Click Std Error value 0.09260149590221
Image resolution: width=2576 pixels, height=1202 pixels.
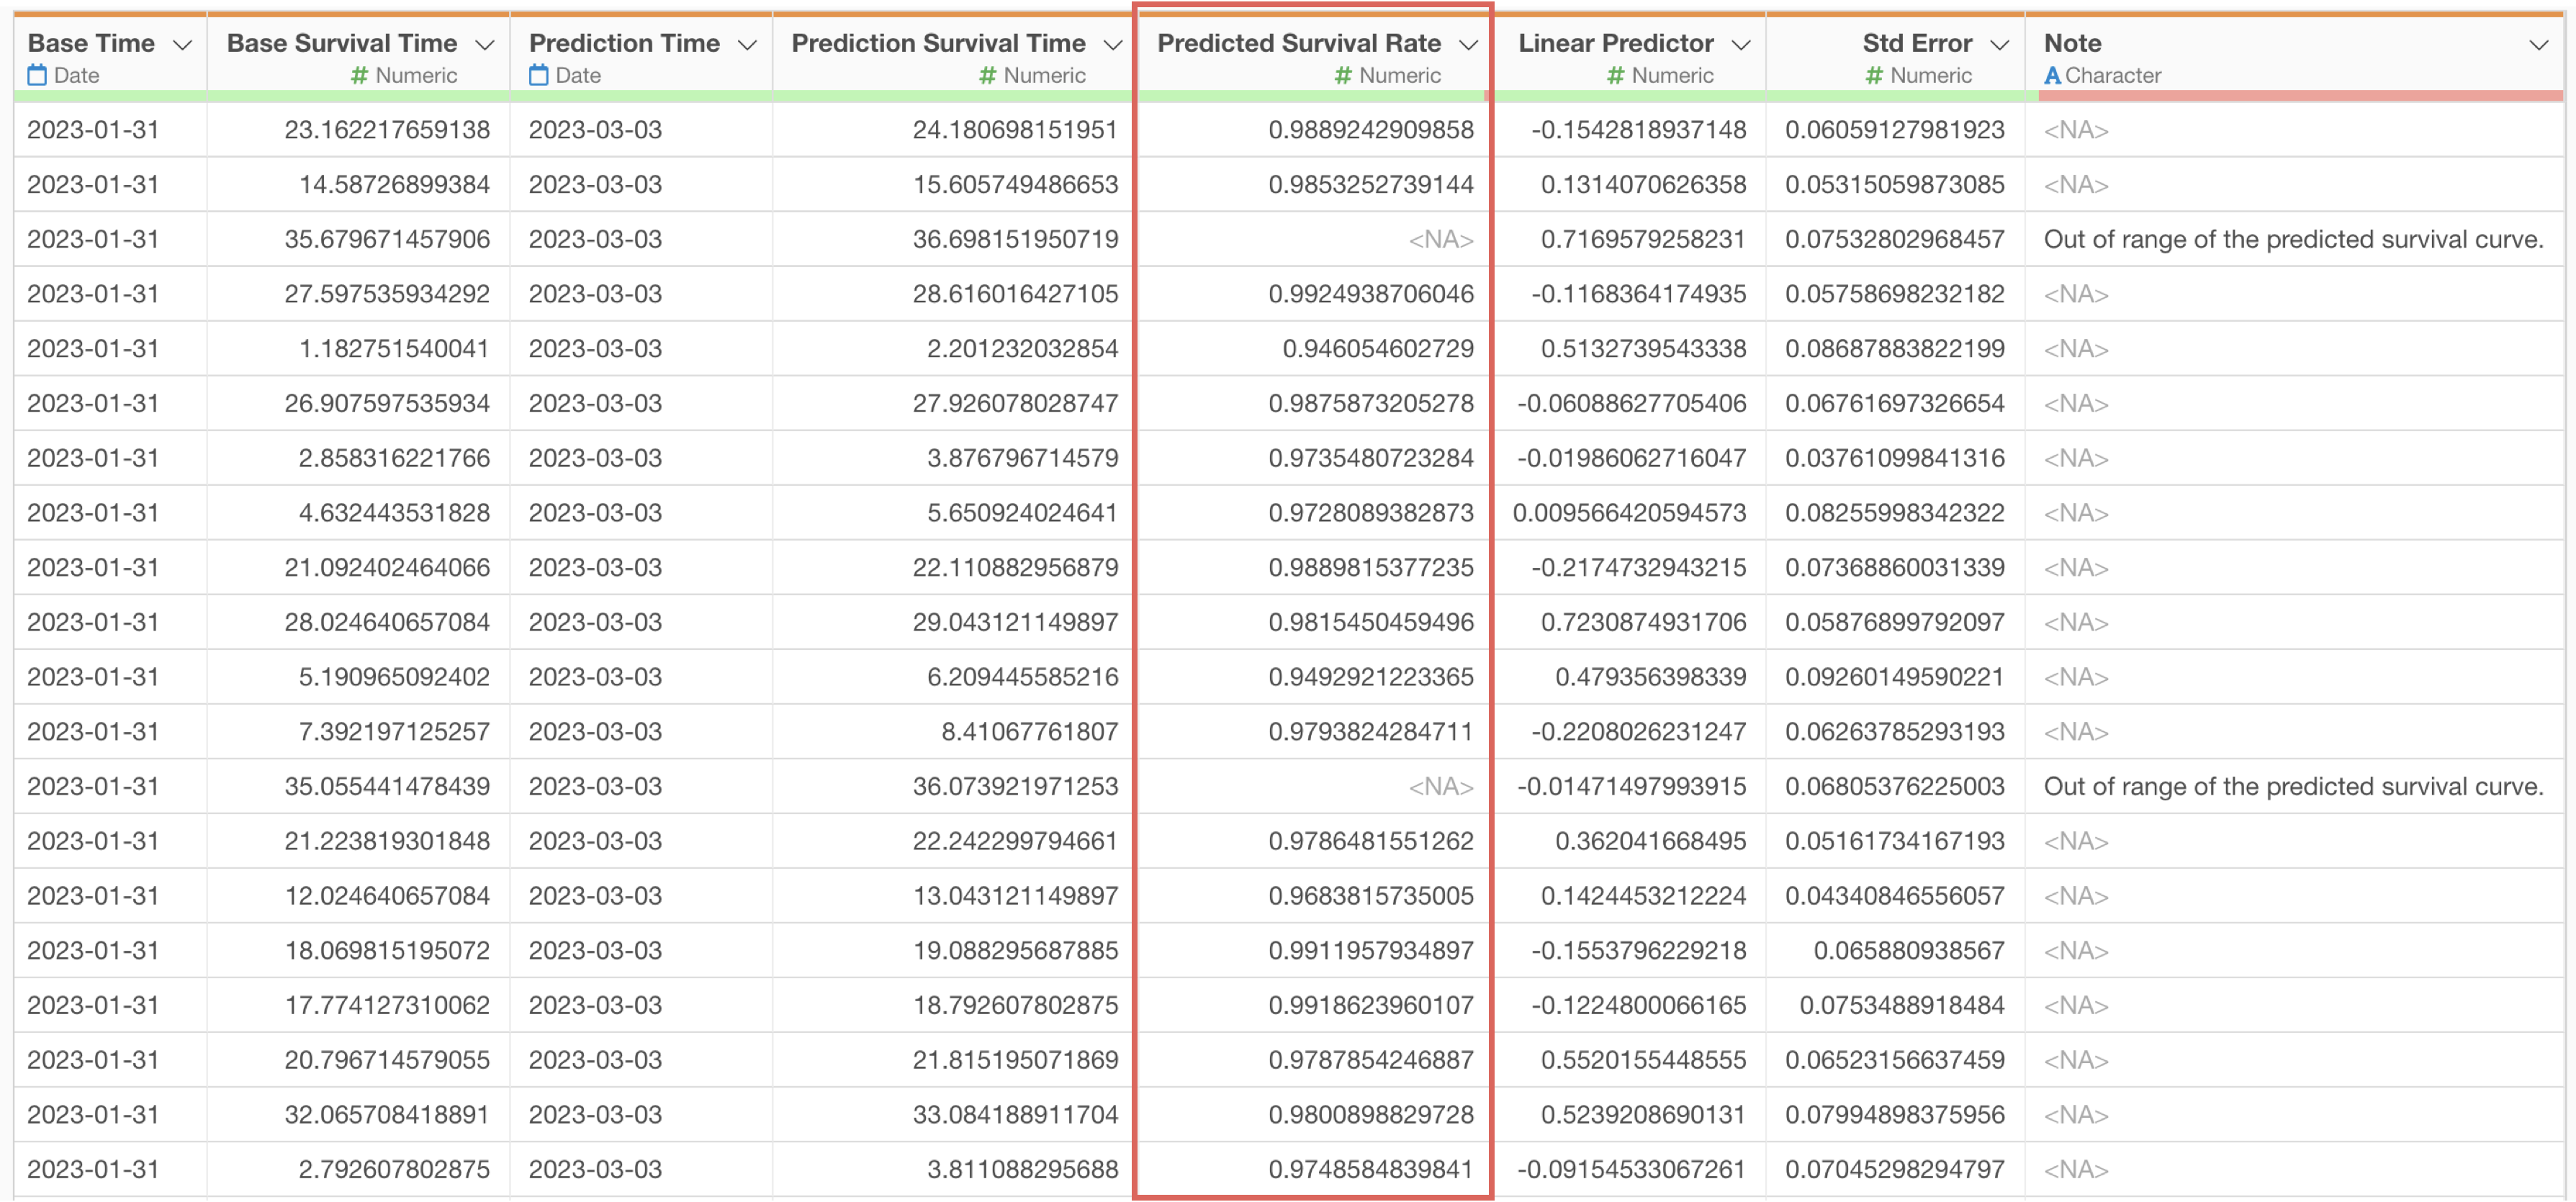(x=1895, y=677)
